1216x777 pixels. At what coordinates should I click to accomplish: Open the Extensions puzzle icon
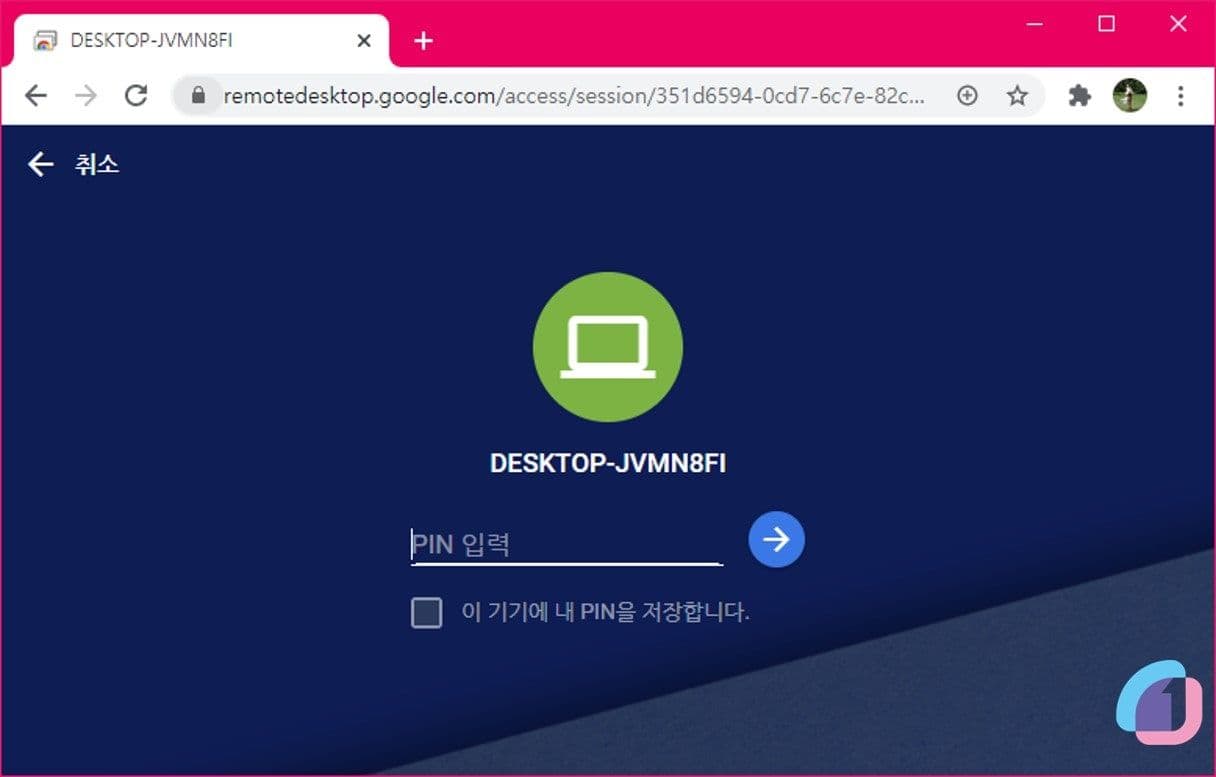point(1079,95)
